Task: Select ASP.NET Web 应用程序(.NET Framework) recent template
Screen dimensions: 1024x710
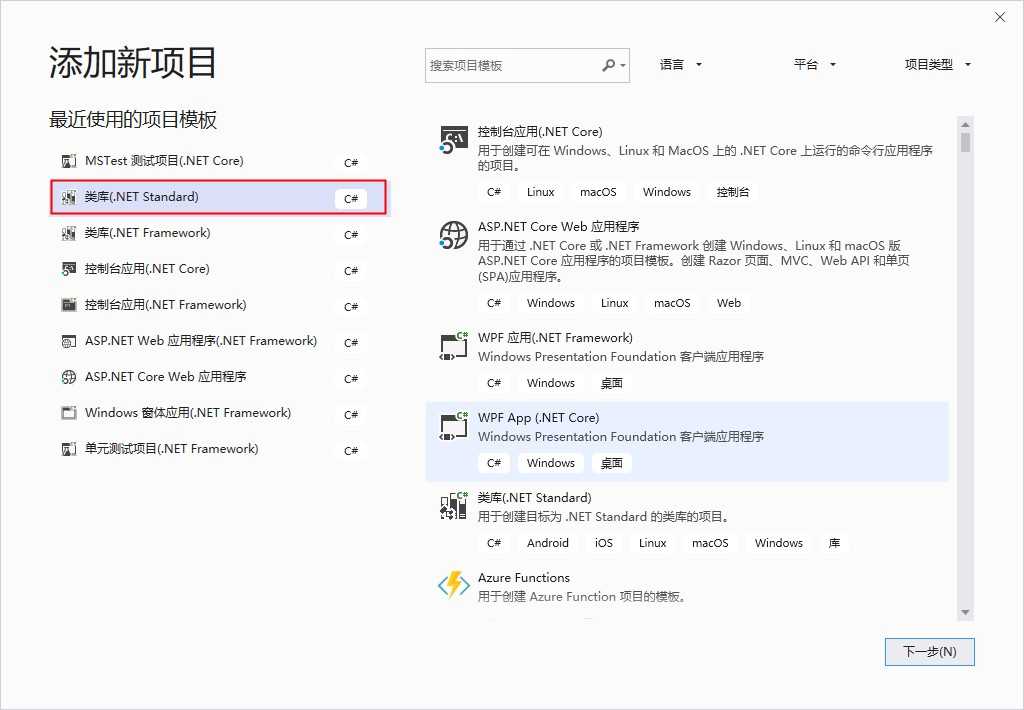Action: [x=218, y=341]
